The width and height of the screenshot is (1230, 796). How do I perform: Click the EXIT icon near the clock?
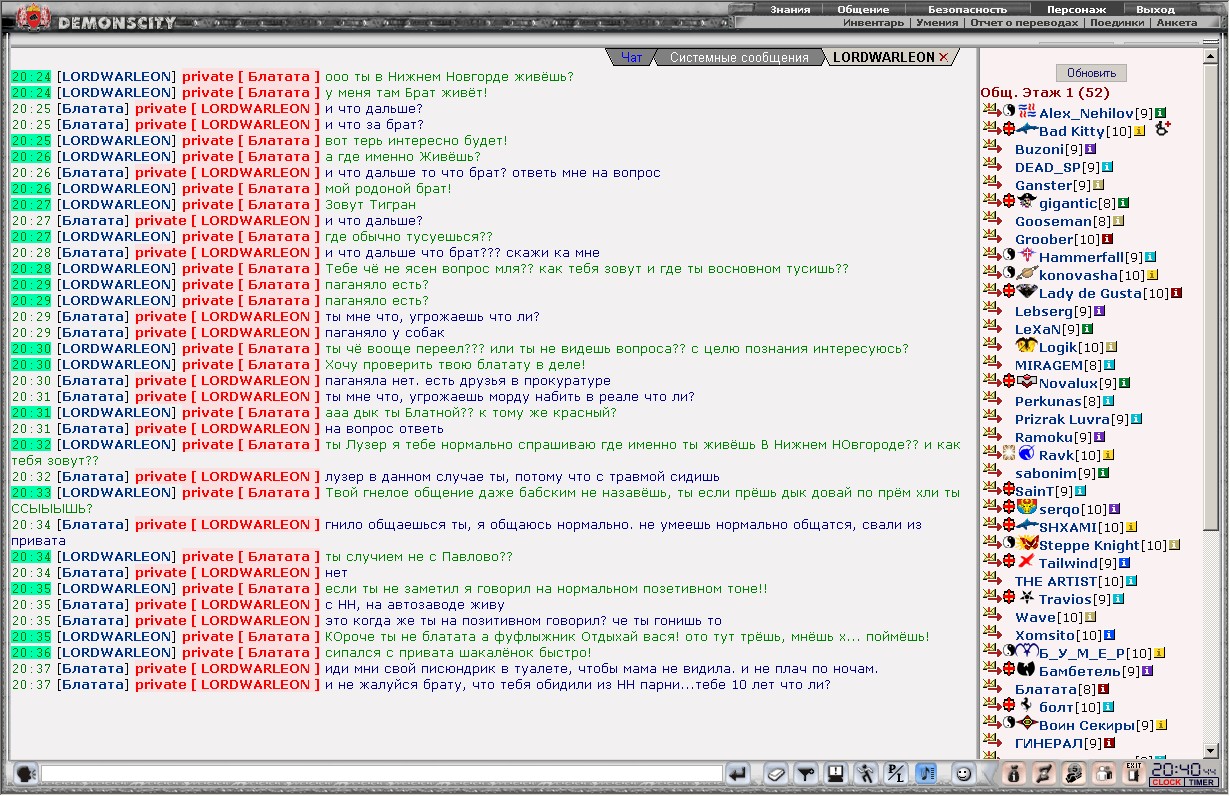pos(1133,772)
